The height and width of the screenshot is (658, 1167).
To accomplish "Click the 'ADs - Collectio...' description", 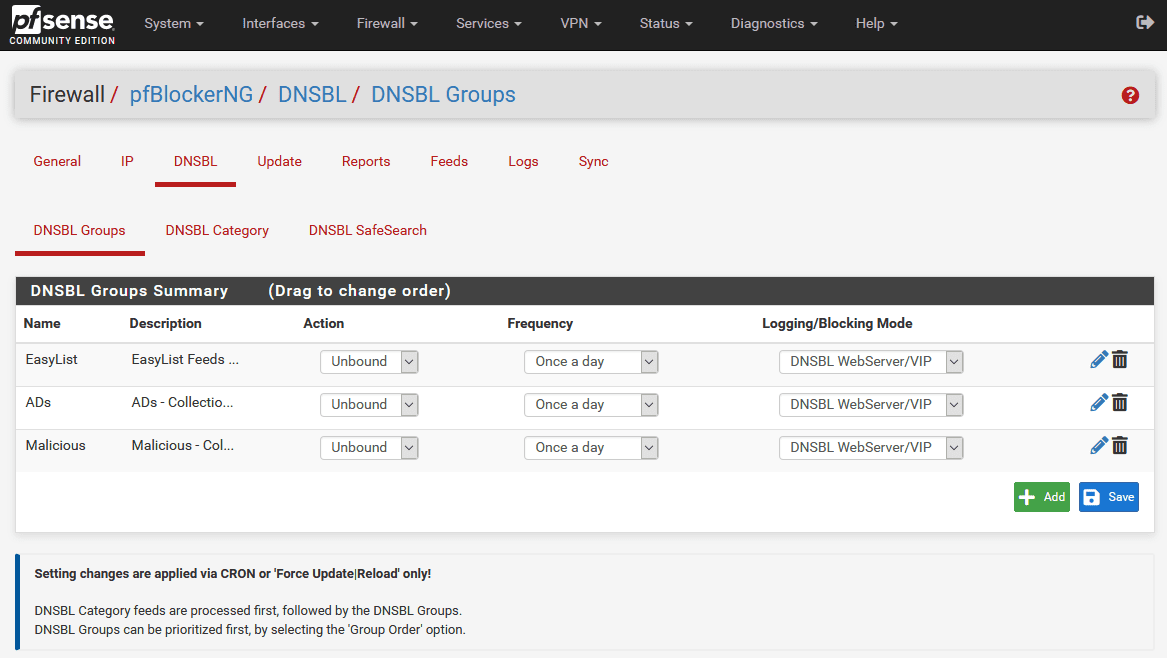I will [x=182, y=403].
